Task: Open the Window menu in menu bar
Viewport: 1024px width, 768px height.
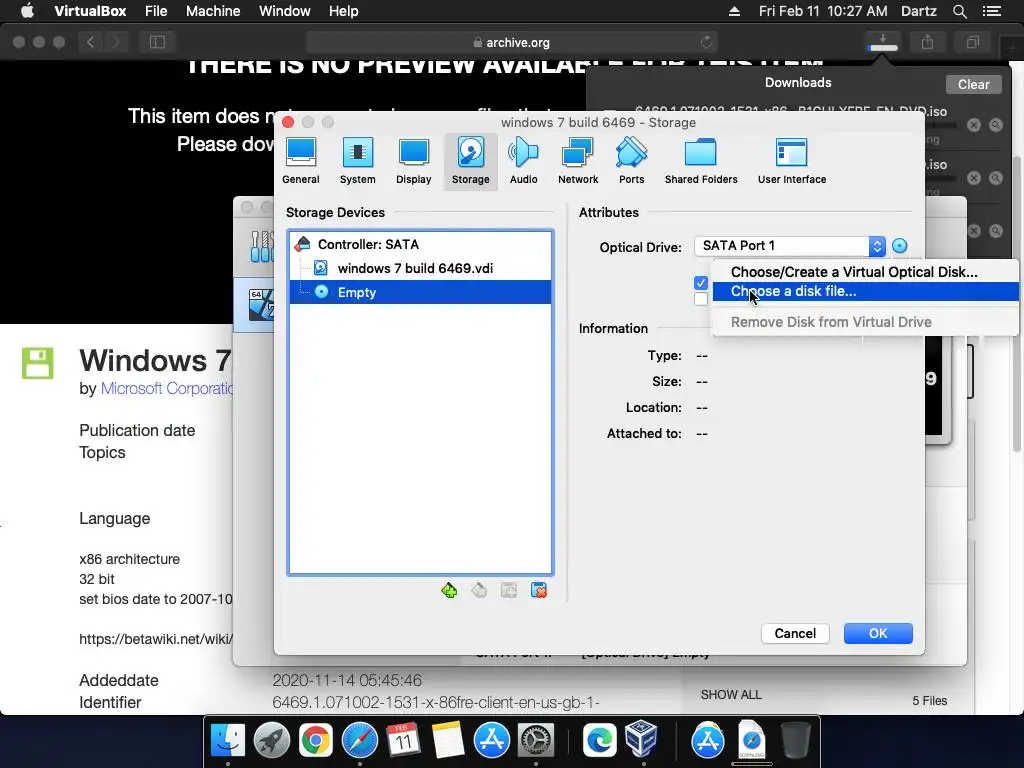Action: point(284,11)
